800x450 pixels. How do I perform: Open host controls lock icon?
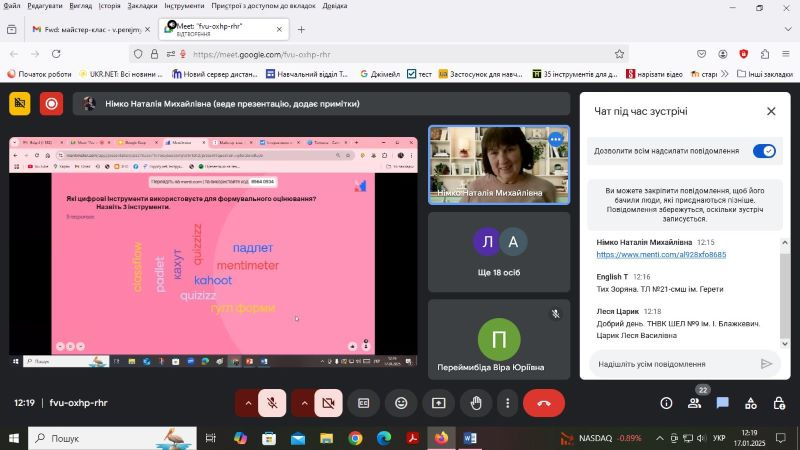click(x=779, y=403)
